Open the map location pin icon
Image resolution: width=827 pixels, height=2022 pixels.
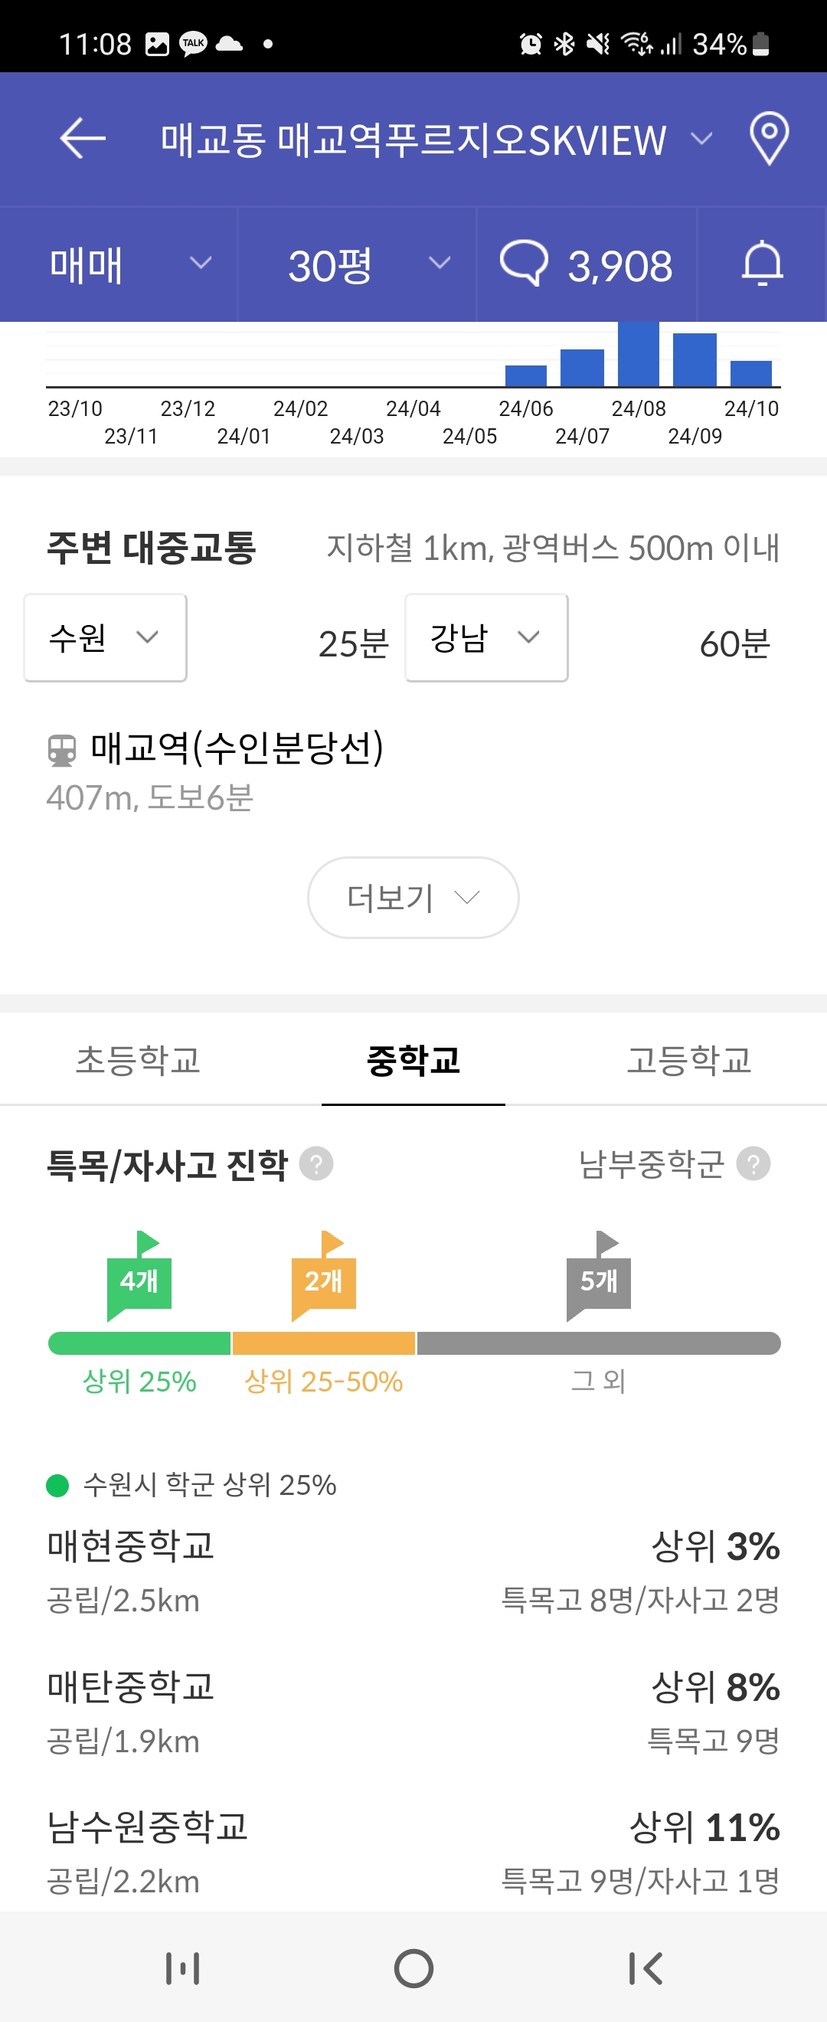pyautogui.click(x=769, y=139)
